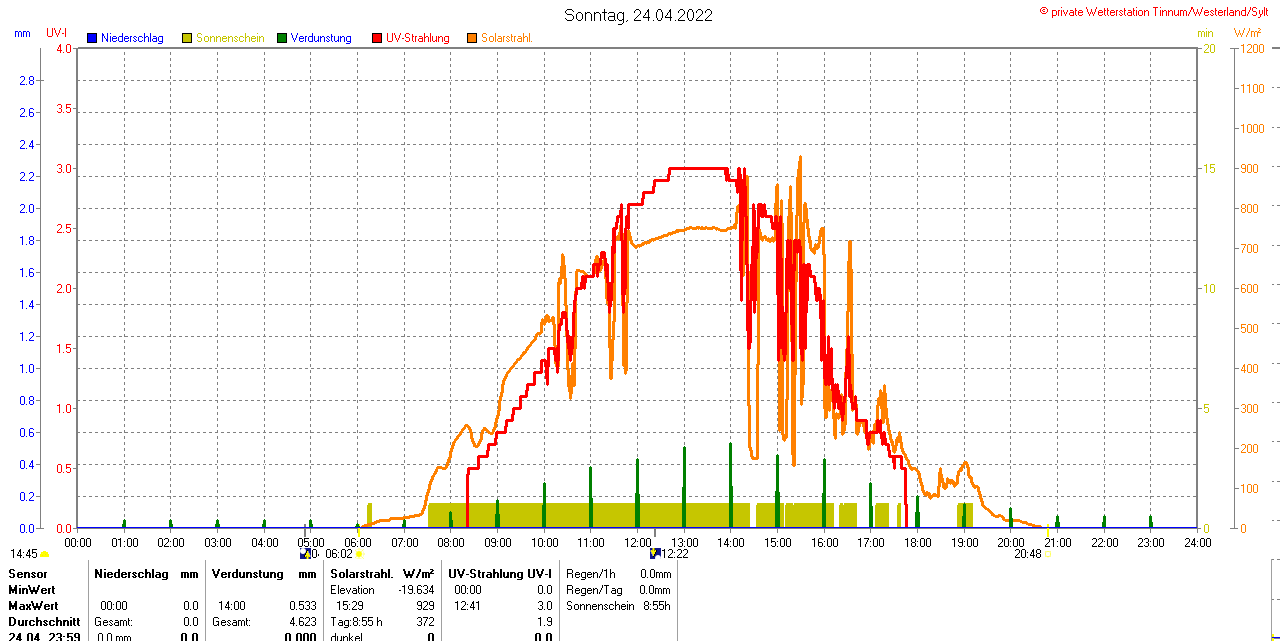This screenshot has width=1280, height=641.
Task: Click the moon icon beside 14:45
Action: [45, 554]
